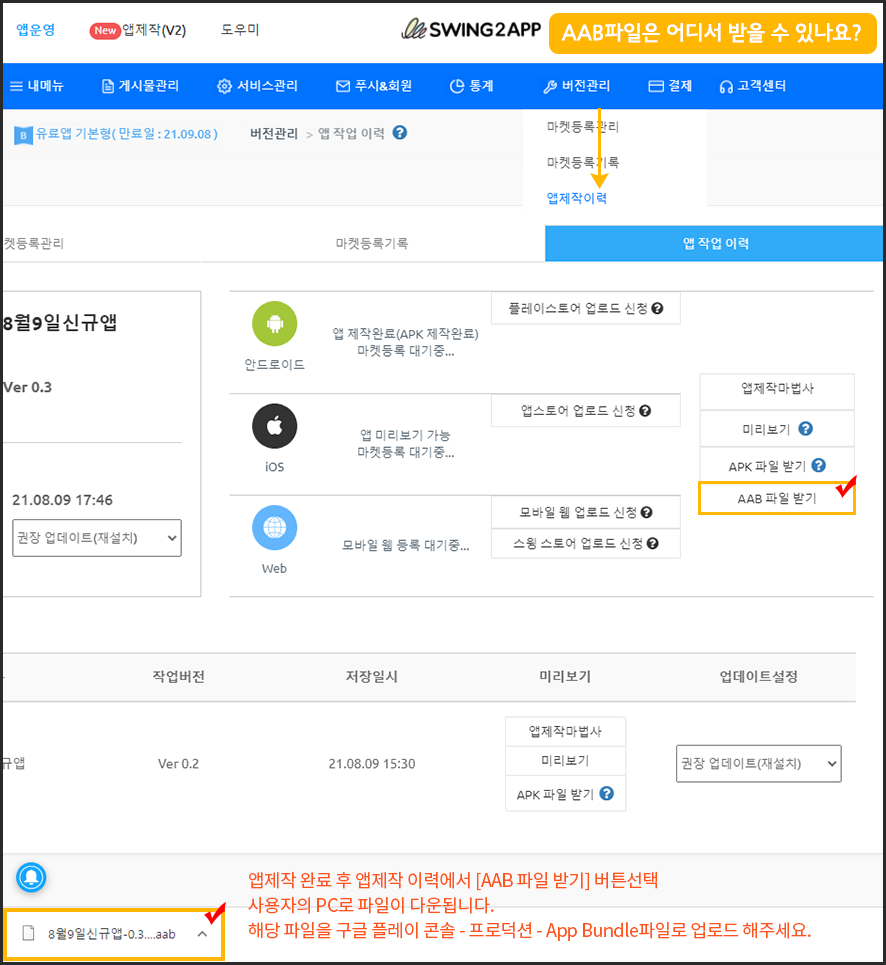Open the 버전관리 menu
The image size is (886, 965).
[576, 86]
